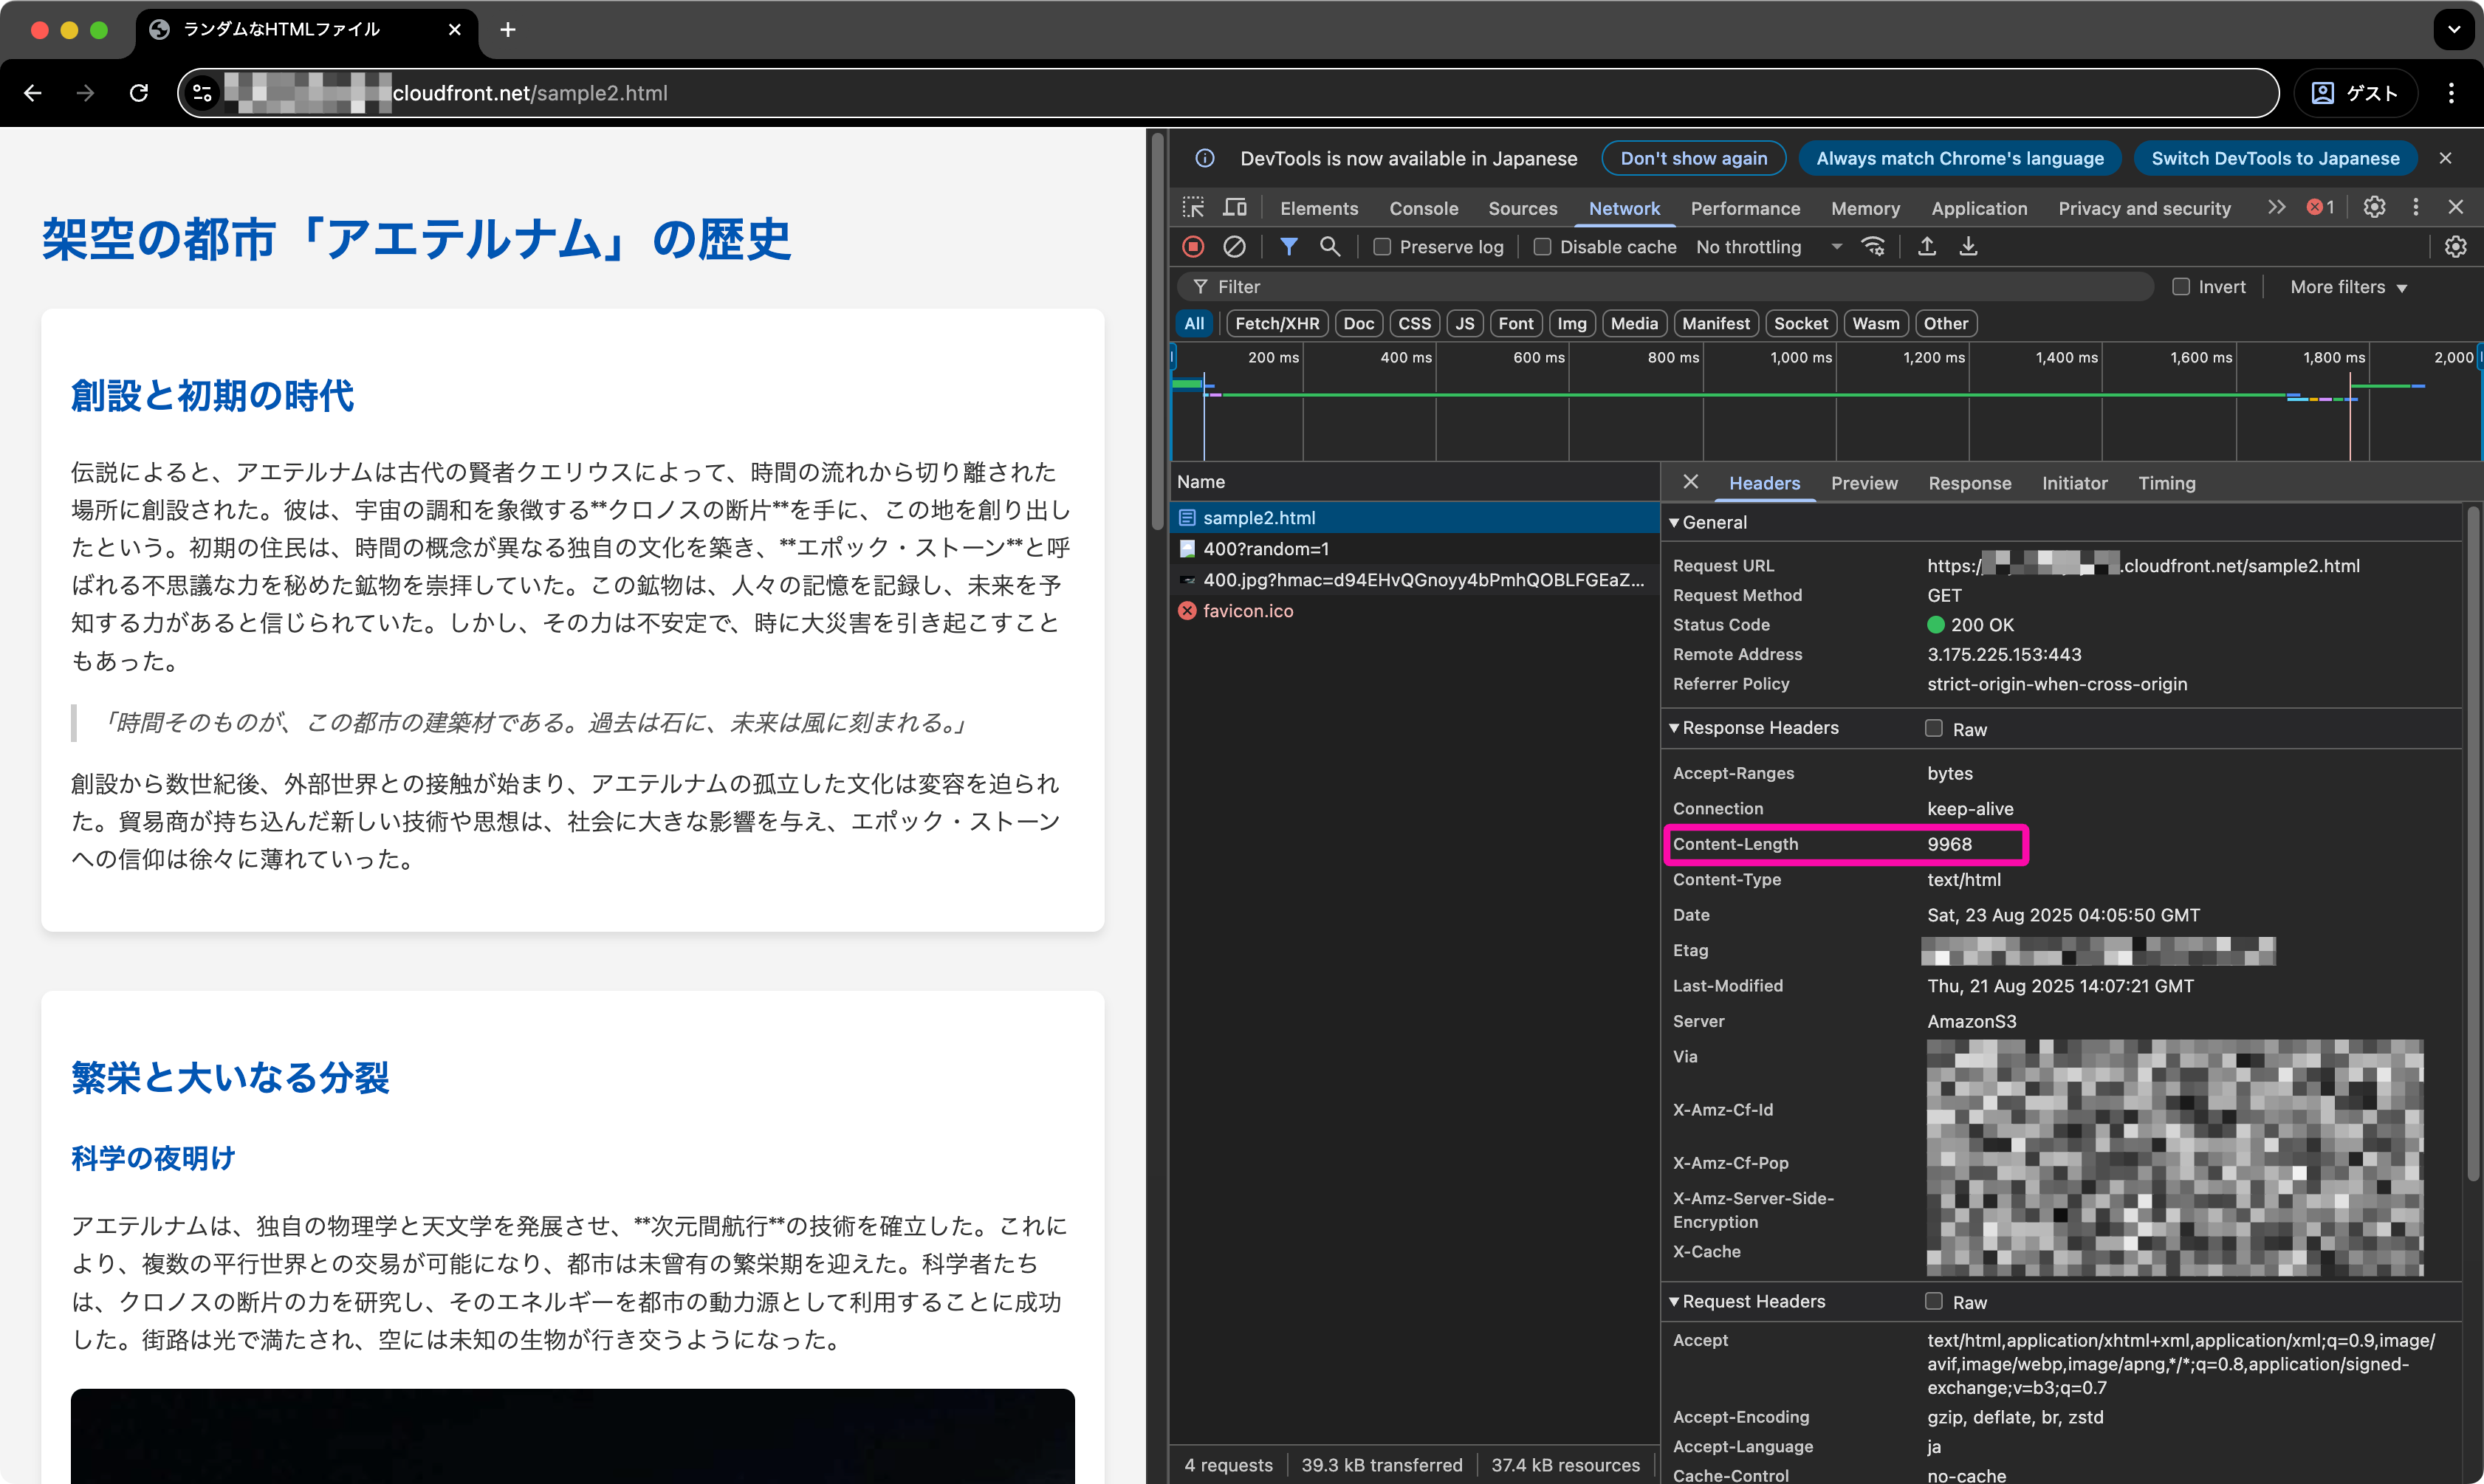Enable the Preserve log checkbox
The height and width of the screenshot is (1484, 2484).
click(1382, 246)
